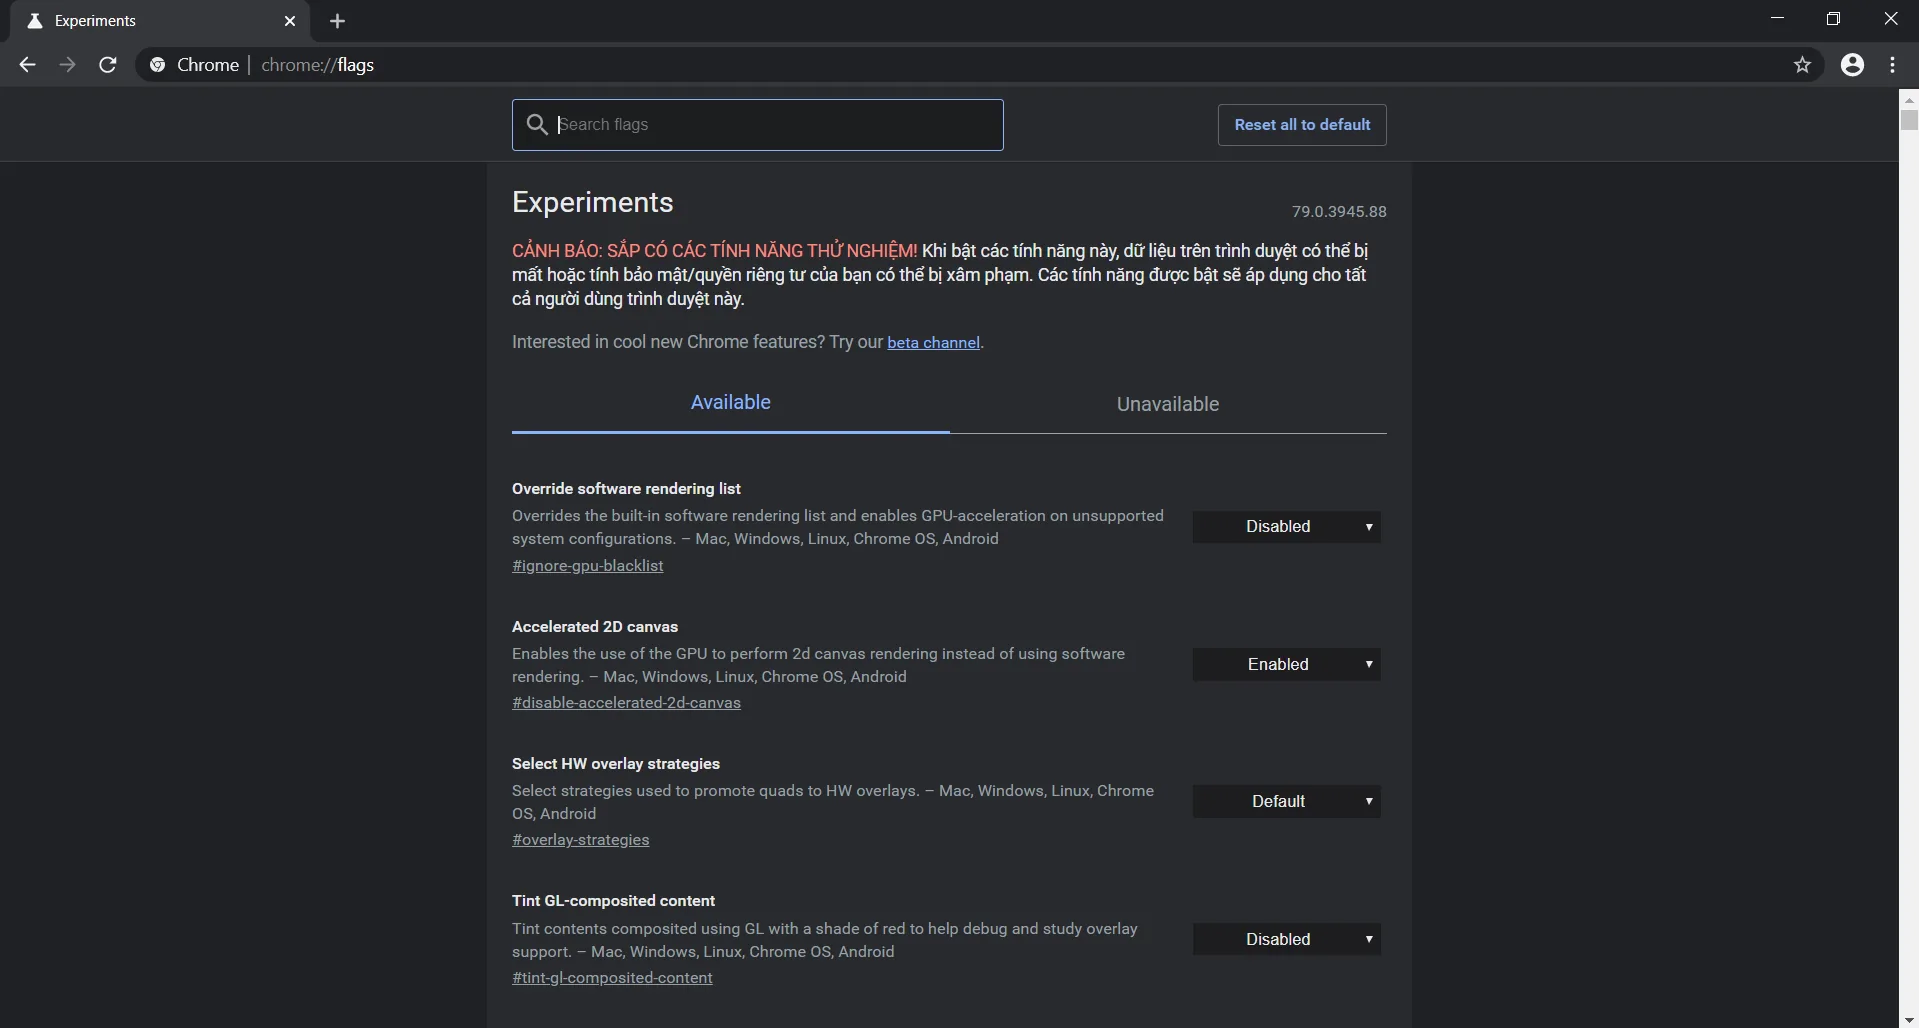Open a new tab with plus button
The height and width of the screenshot is (1028, 1919).
pos(337,21)
